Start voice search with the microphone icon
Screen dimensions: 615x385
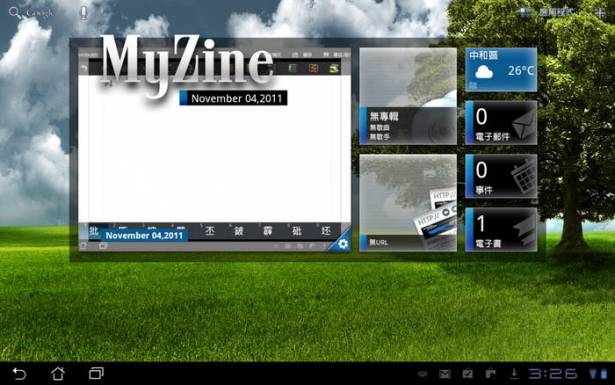coord(83,13)
